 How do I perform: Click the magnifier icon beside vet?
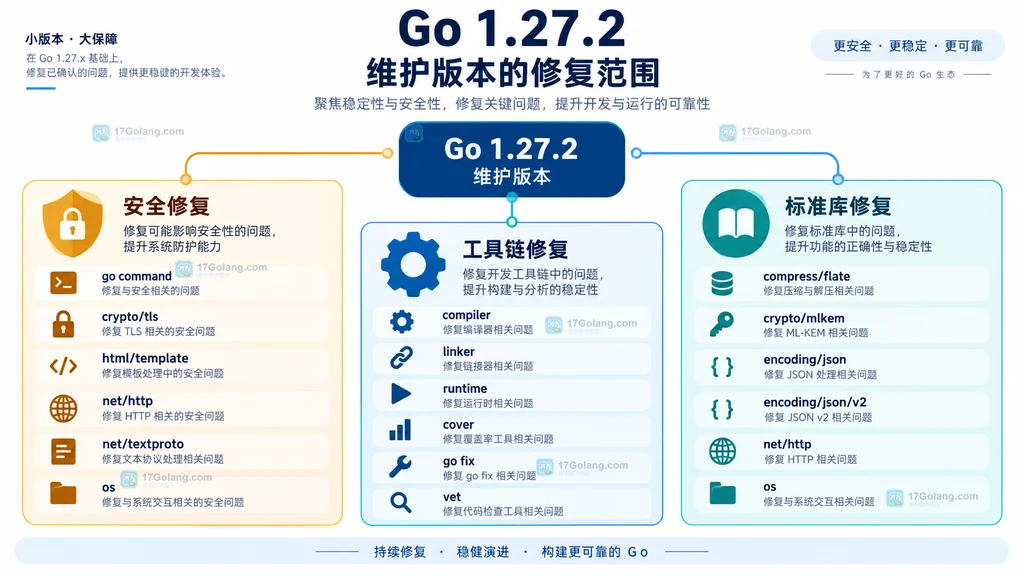point(400,502)
